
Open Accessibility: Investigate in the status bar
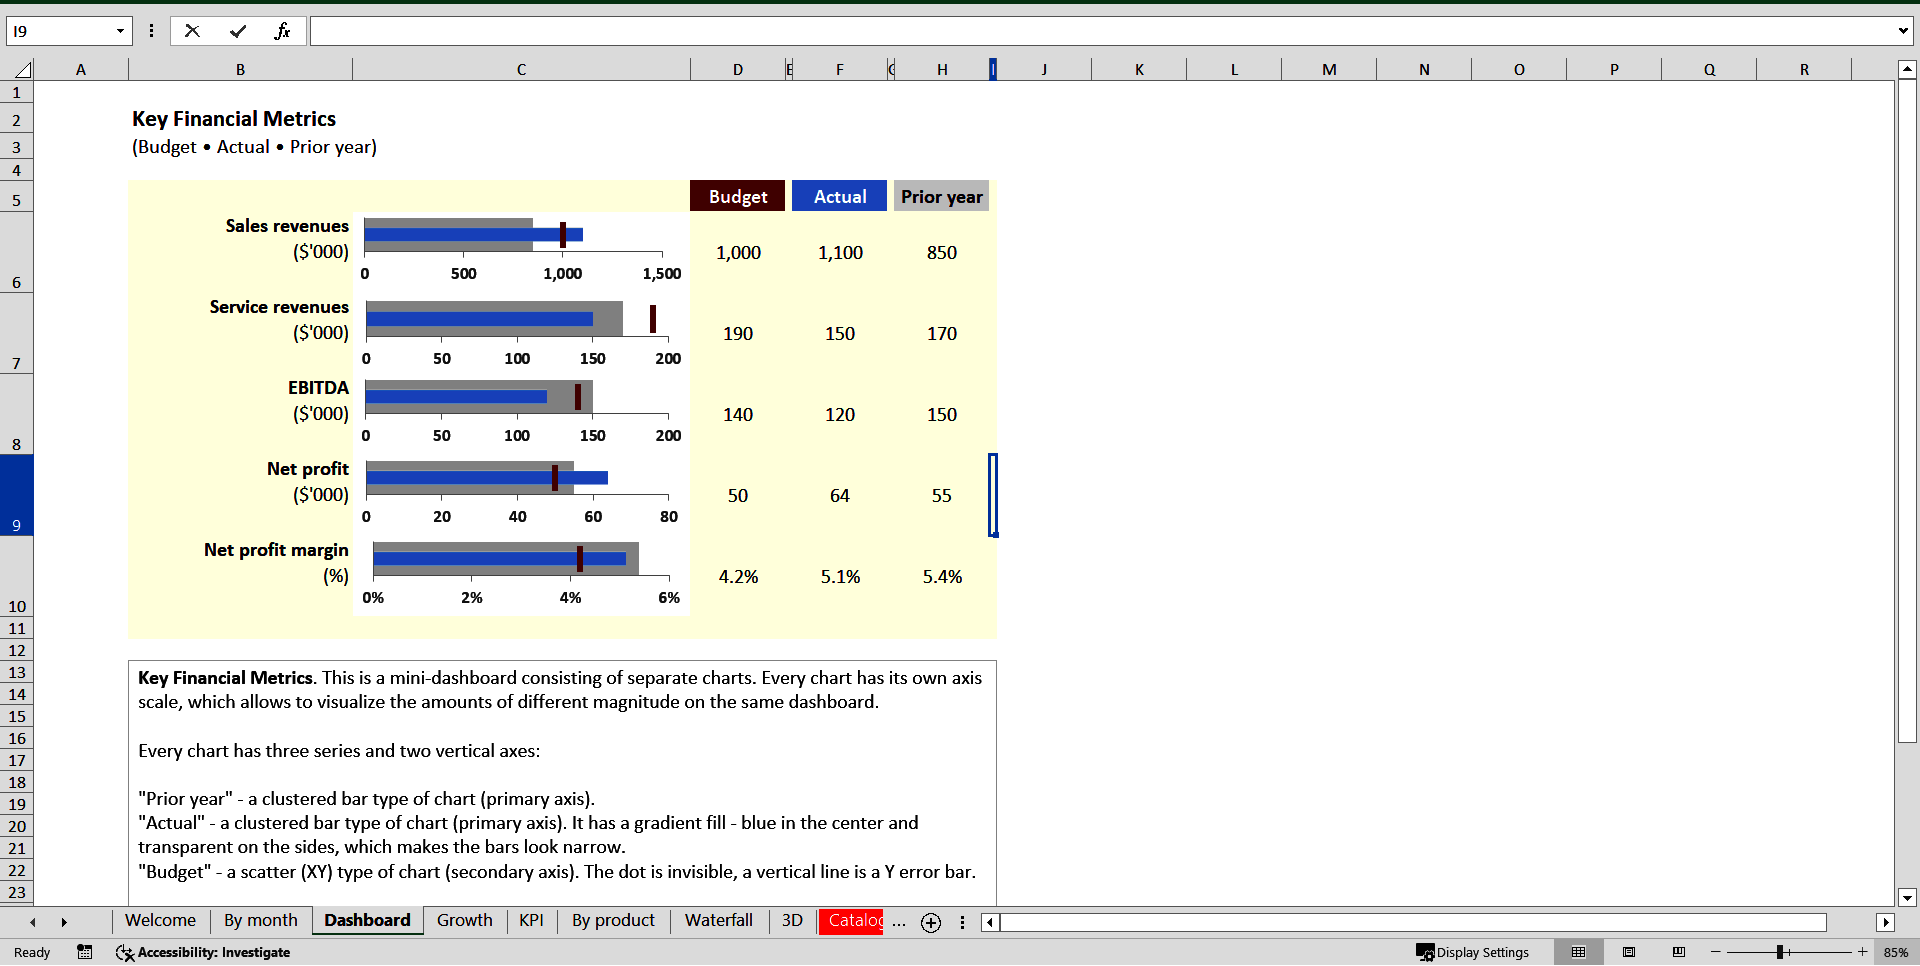(x=203, y=952)
